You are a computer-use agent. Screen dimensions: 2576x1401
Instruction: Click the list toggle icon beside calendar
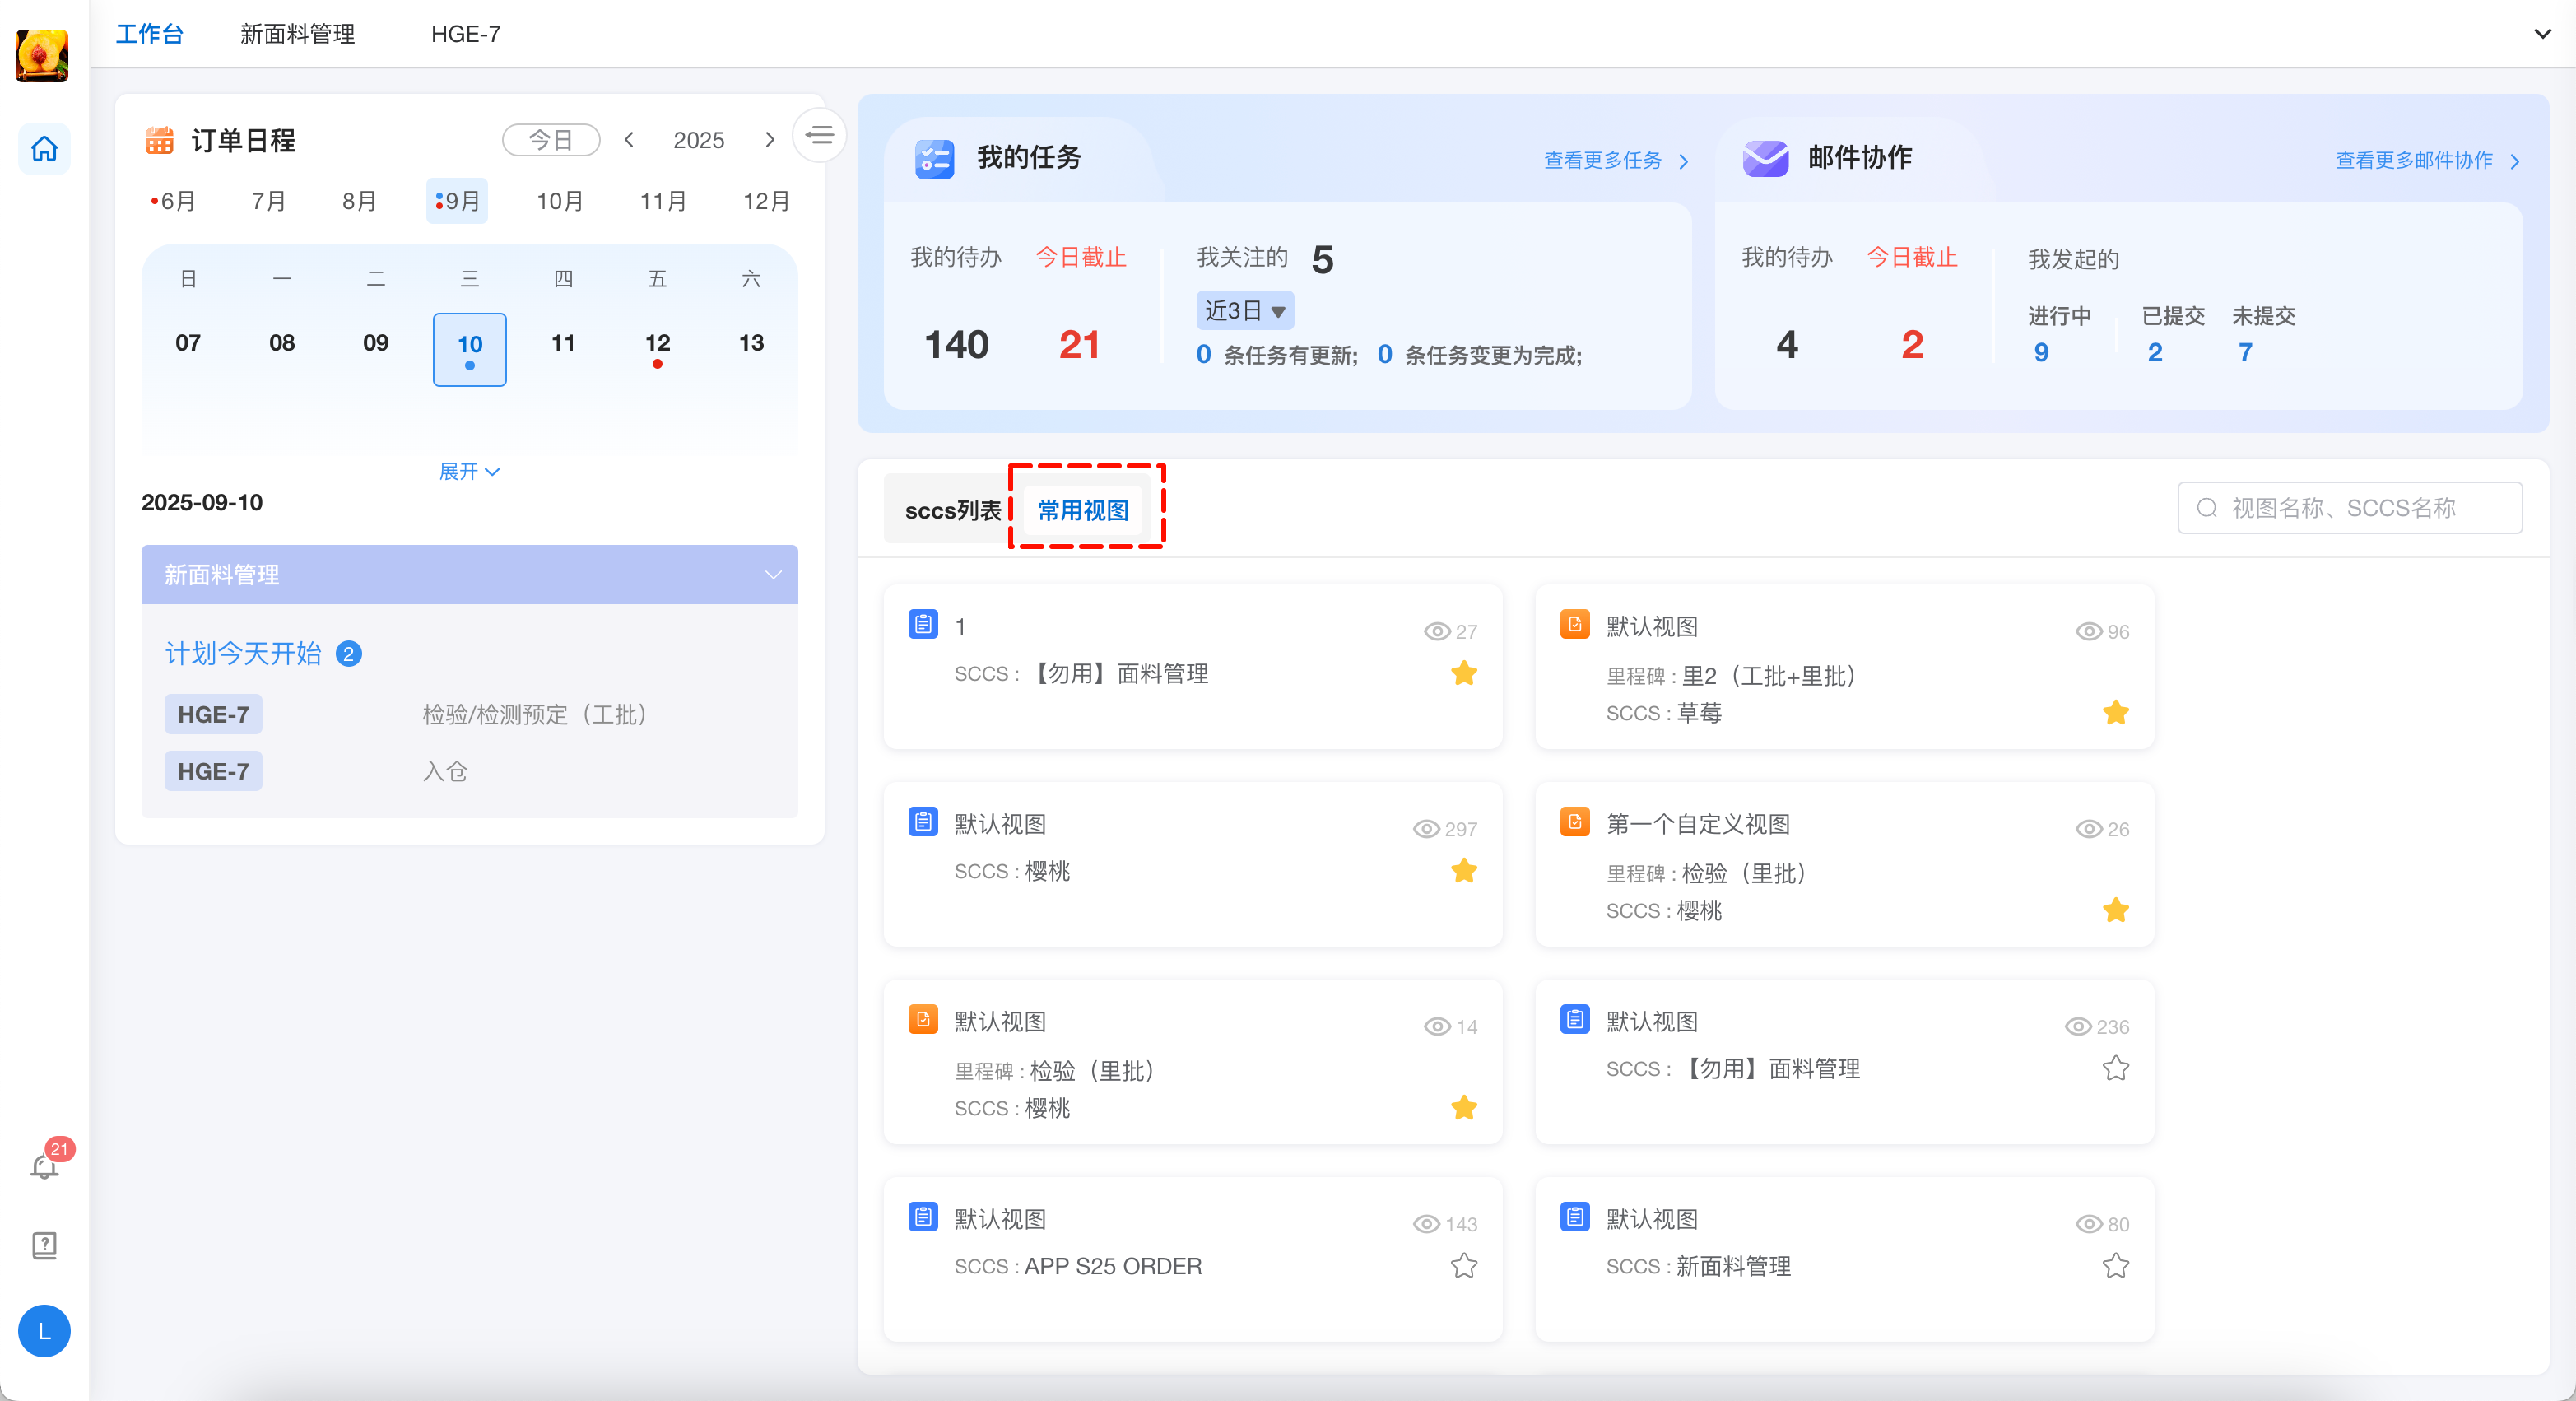[819, 135]
